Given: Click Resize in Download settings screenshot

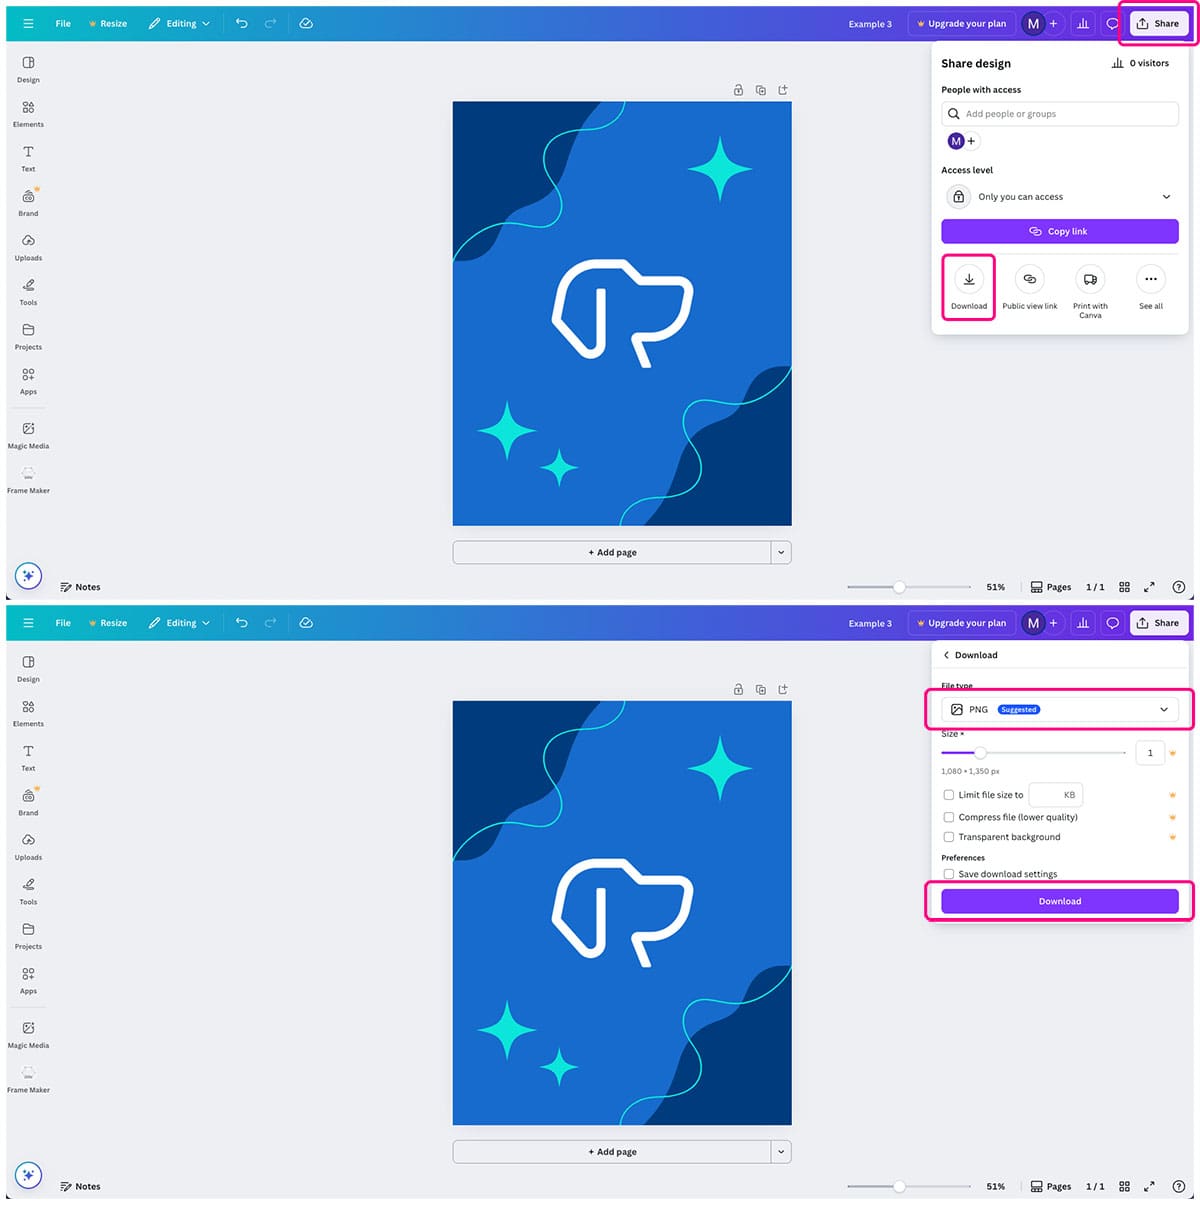Looking at the screenshot, I should pyautogui.click(x=108, y=623).
